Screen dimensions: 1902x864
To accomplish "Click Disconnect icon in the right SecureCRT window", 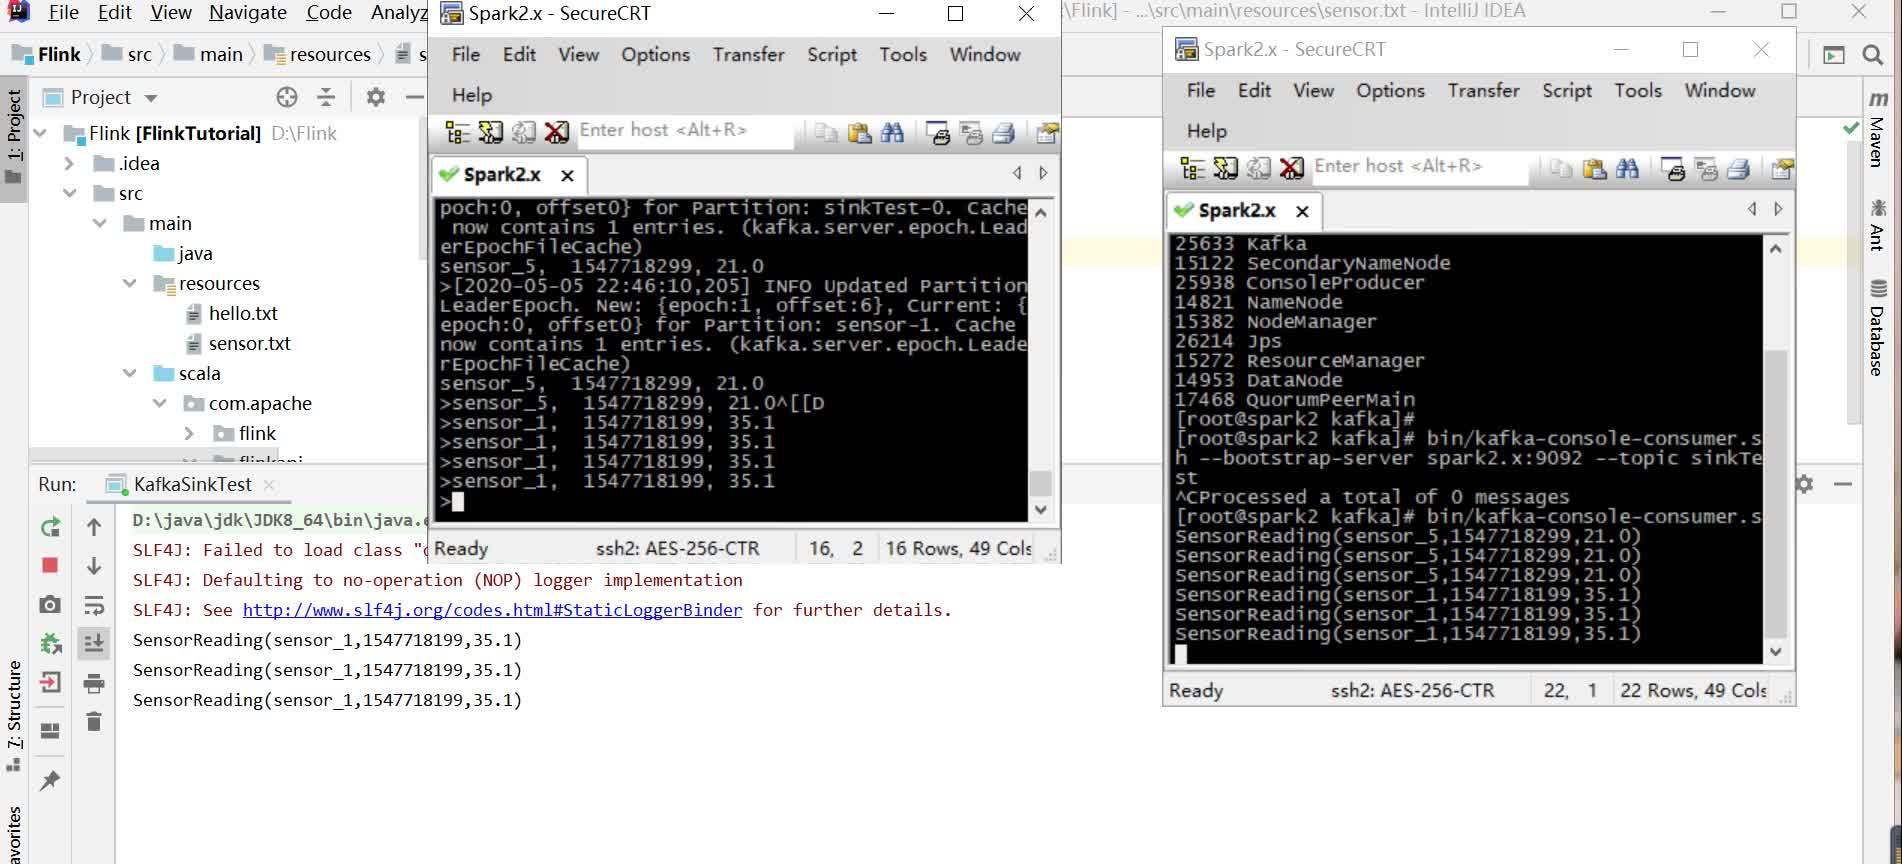I will click(1292, 168).
